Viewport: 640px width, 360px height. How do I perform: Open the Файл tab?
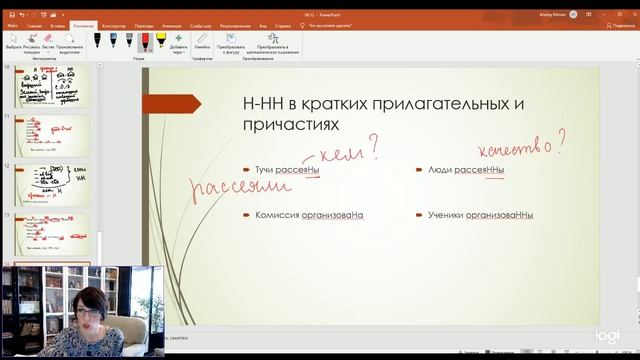(12, 26)
